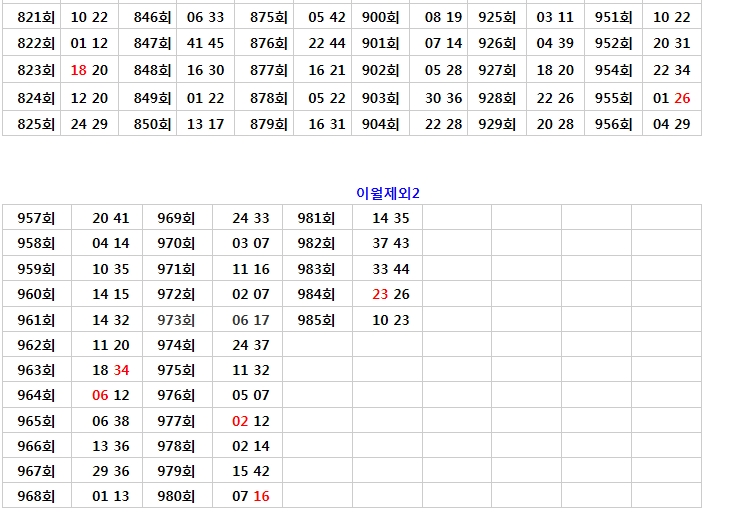
Task: Select the 900회 round cell
Action: tap(381, 17)
